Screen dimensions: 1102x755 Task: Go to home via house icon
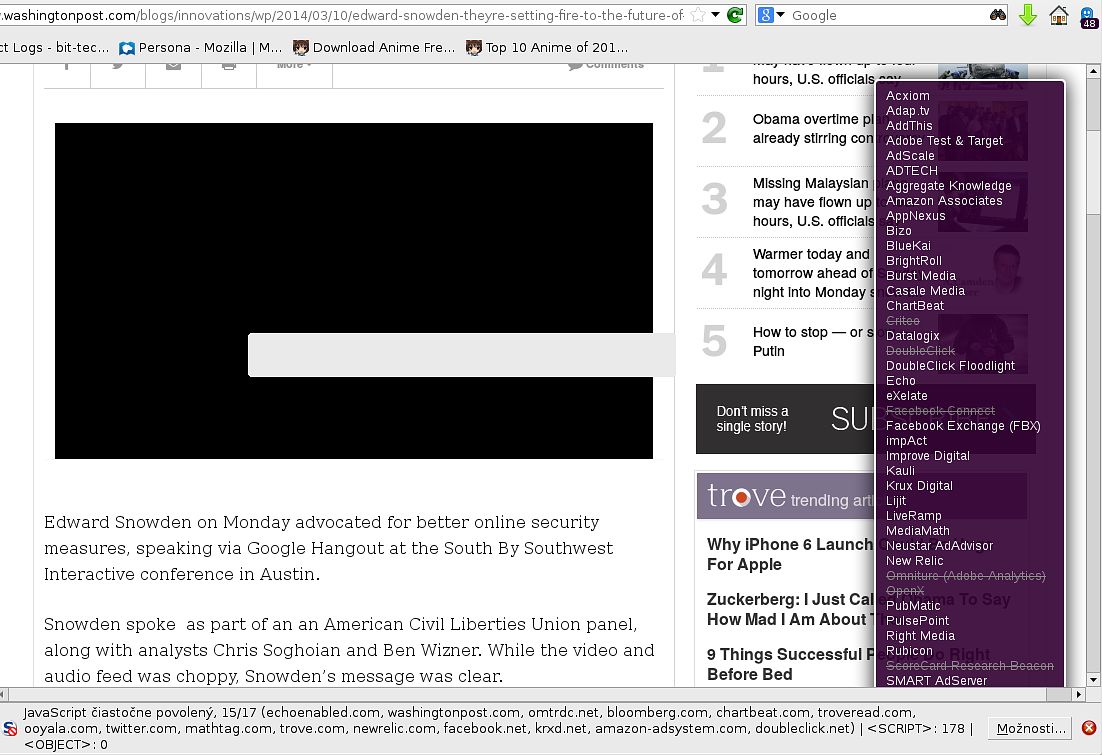pos(1058,15)
